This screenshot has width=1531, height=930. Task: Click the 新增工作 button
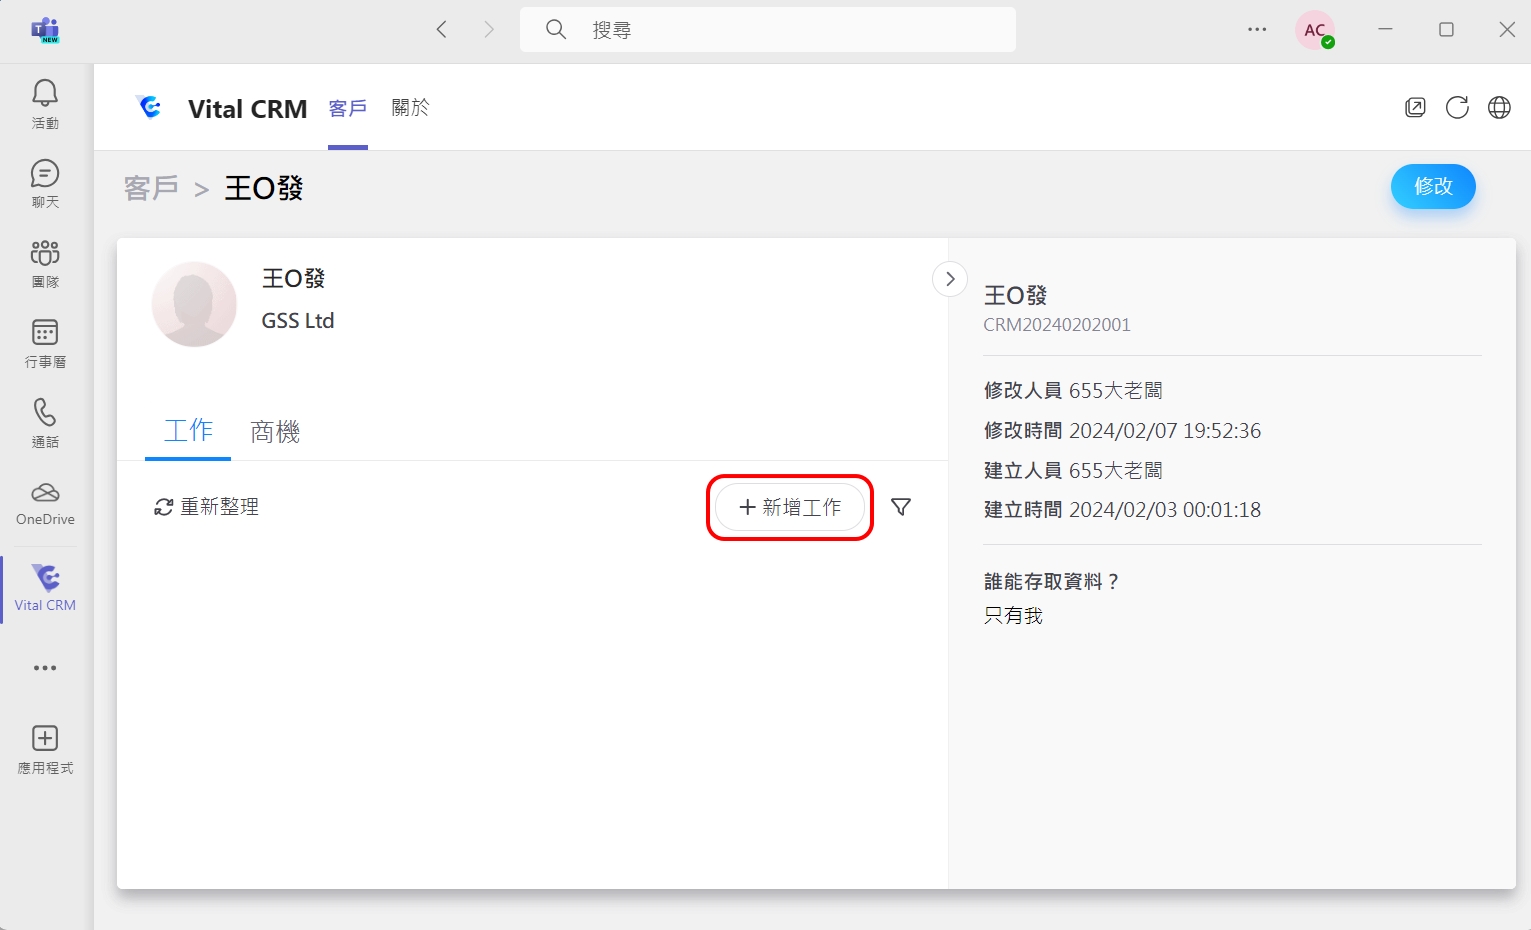(x=790, y=508)
